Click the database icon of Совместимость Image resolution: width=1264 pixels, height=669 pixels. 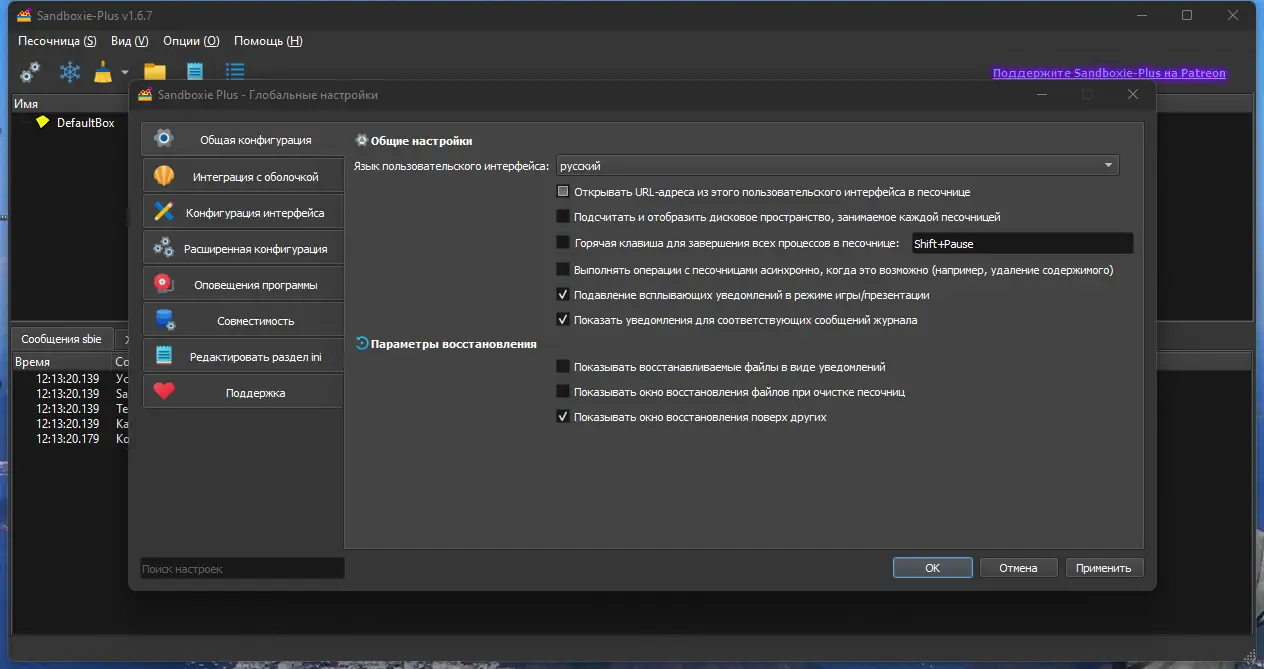(164, 320)
